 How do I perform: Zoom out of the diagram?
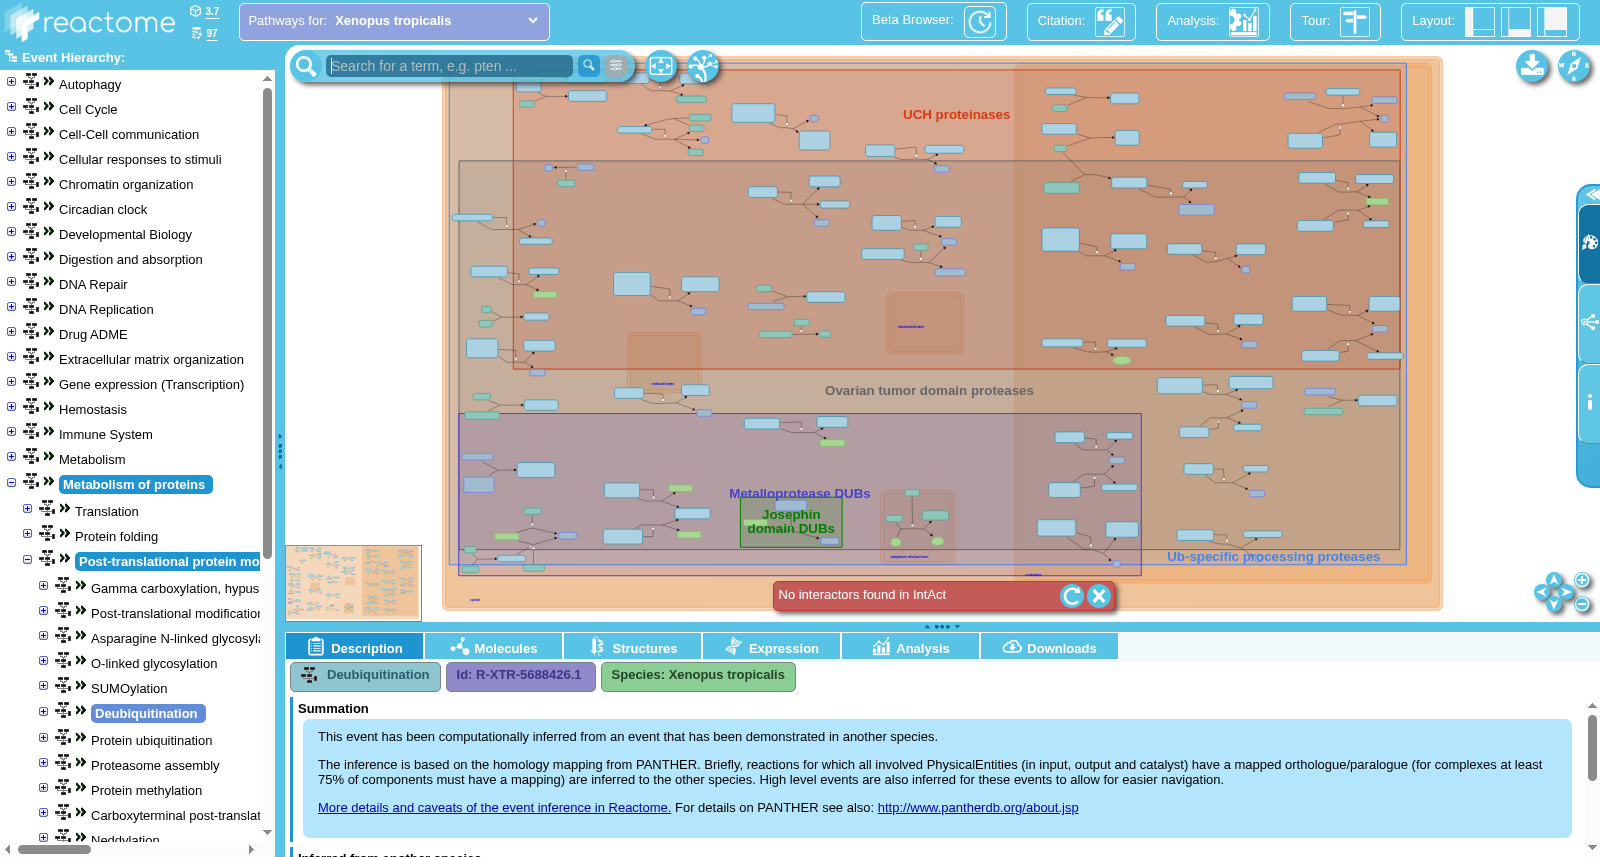[x=1582, y=604]
